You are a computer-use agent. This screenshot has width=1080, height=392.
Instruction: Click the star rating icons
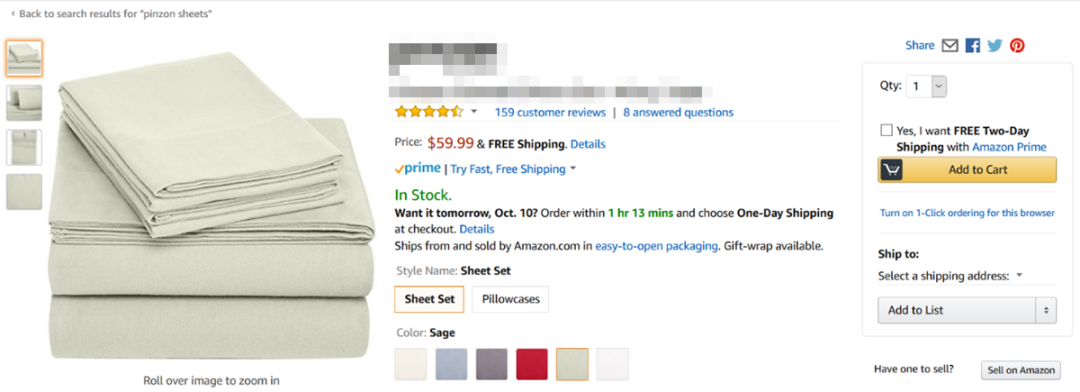[x=428, y=112]
